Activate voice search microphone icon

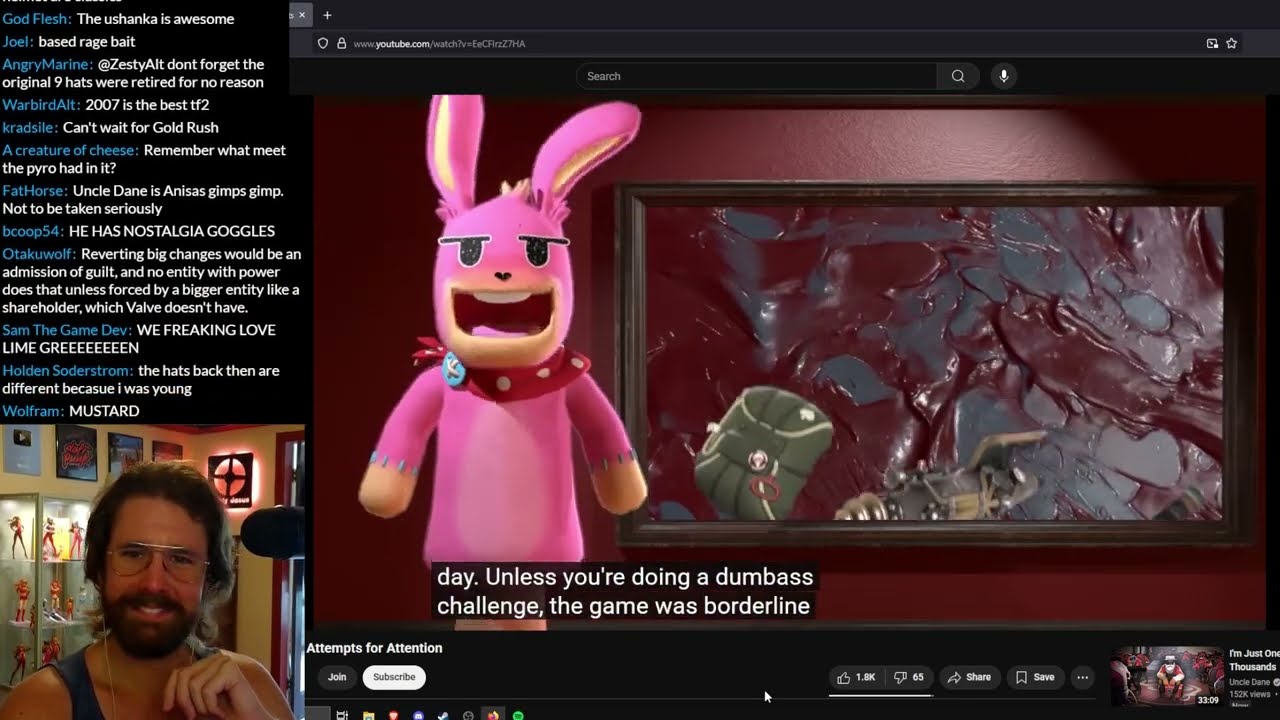point(1004,76)
